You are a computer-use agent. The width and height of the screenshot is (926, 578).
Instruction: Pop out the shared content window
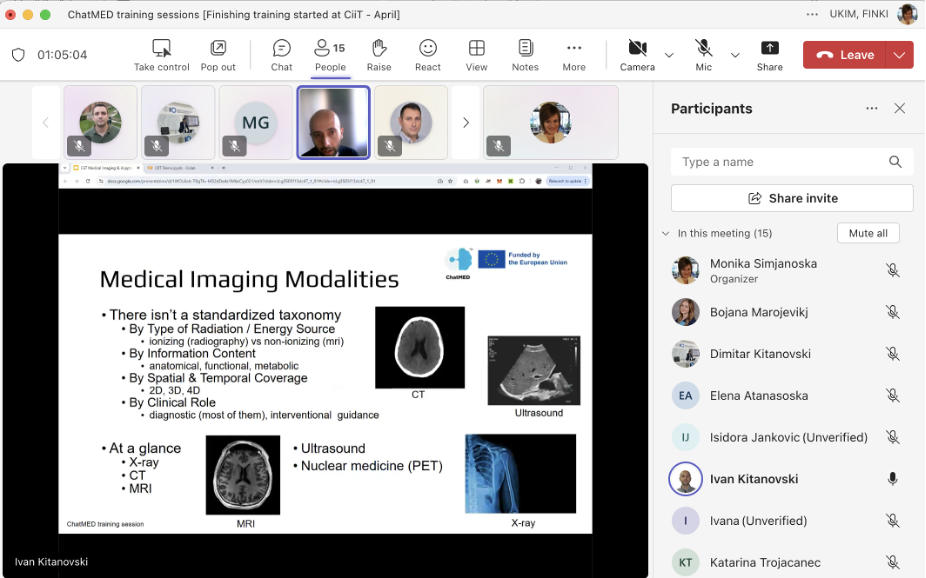coord(218,49)
